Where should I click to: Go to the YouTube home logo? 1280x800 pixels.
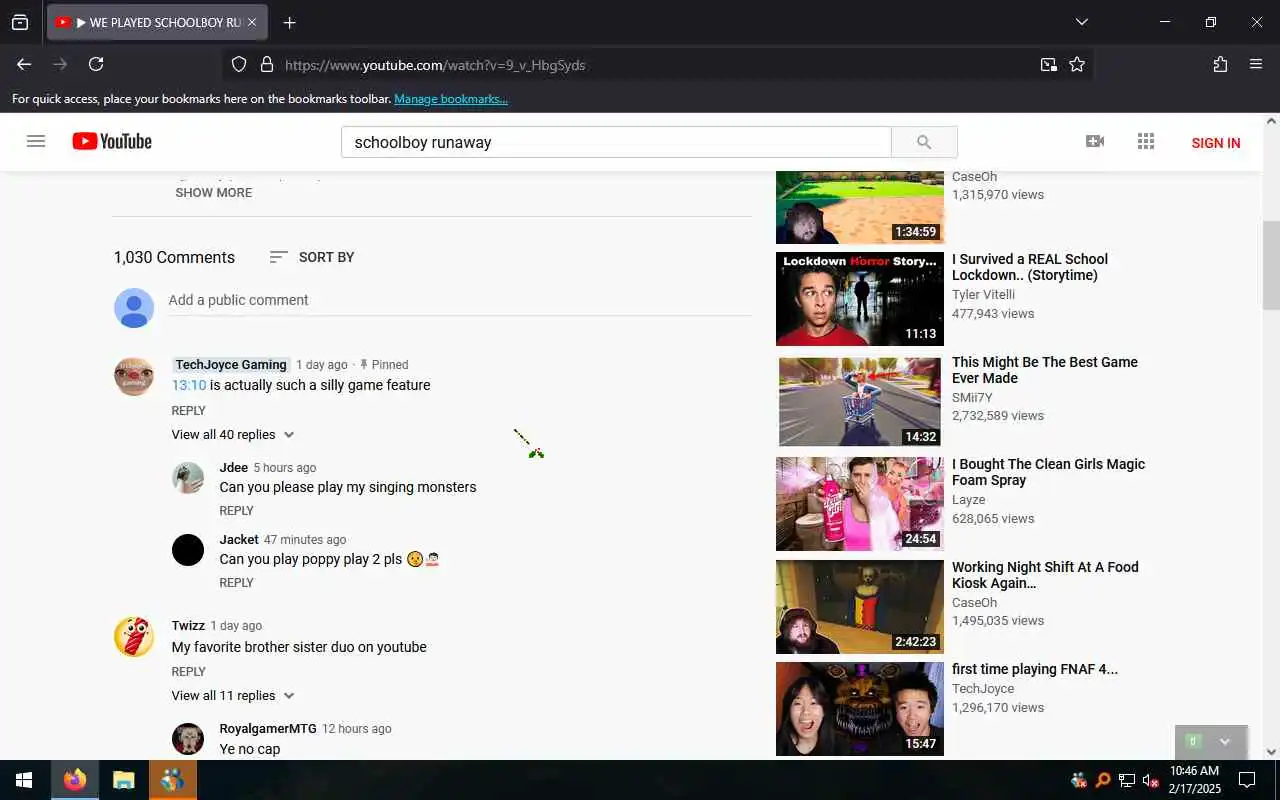[112, 141]
